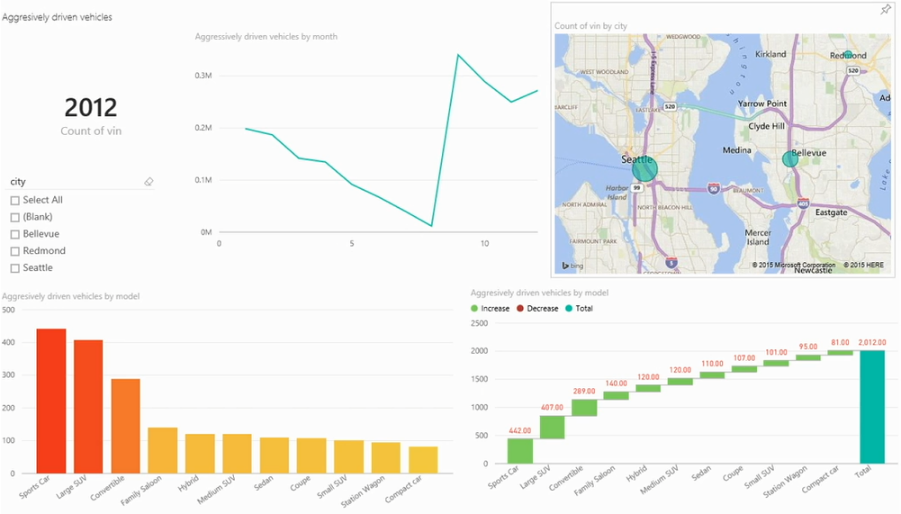Click the Family Saloon bar in column chart
The height and width of the screenshot is (514, 901).
[x=163, y=450]
